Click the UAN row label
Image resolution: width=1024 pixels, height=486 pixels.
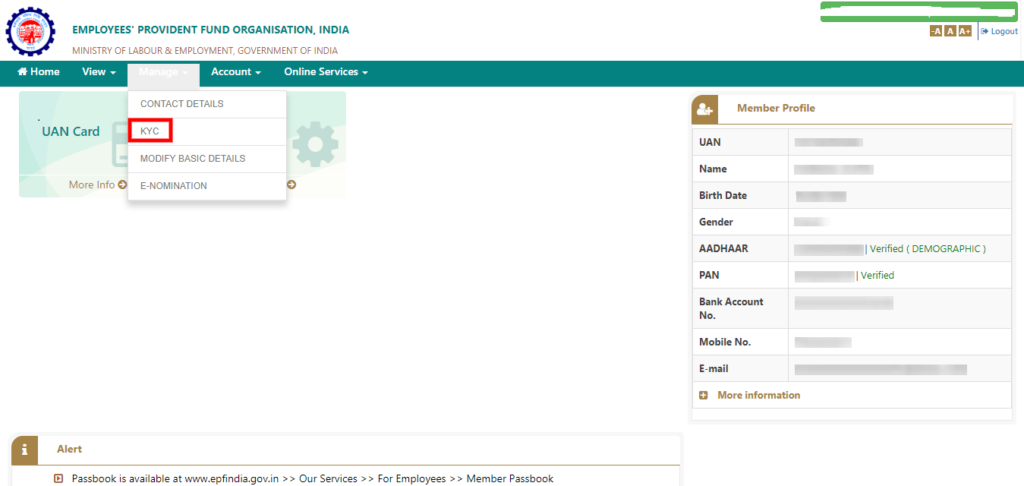[710, 142]
